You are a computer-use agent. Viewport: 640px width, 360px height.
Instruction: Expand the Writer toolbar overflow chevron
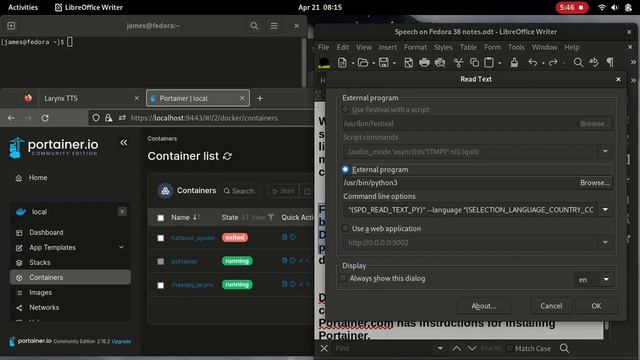coord(633,62)
